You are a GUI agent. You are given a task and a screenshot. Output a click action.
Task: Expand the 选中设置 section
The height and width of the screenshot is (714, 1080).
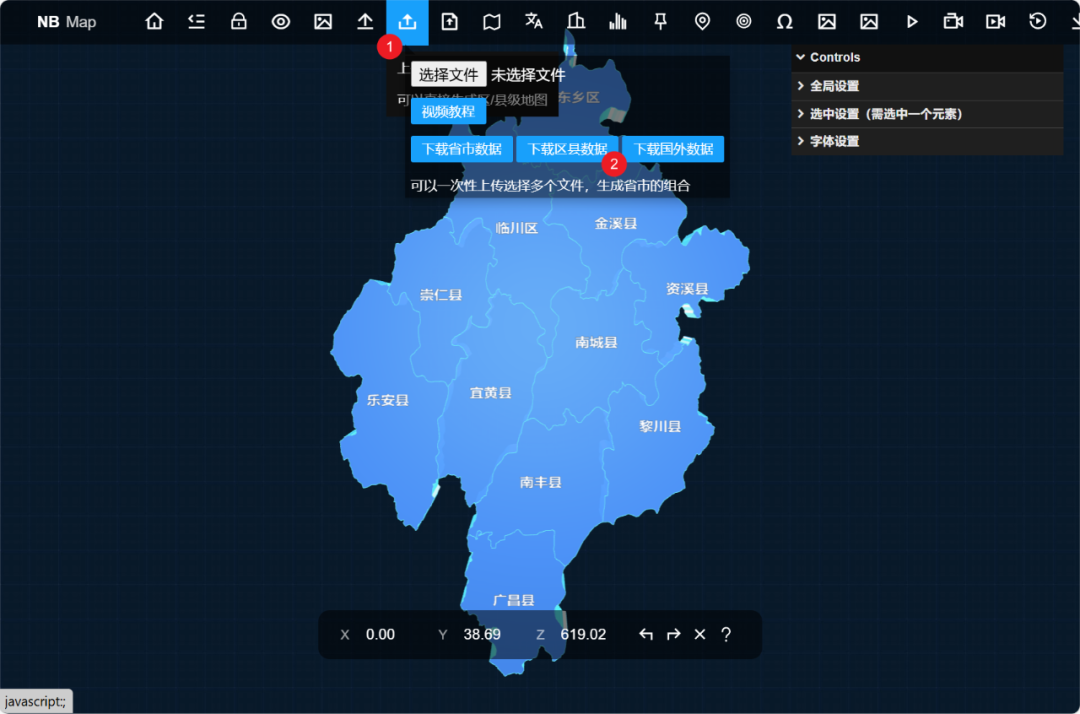pos(927,114)
